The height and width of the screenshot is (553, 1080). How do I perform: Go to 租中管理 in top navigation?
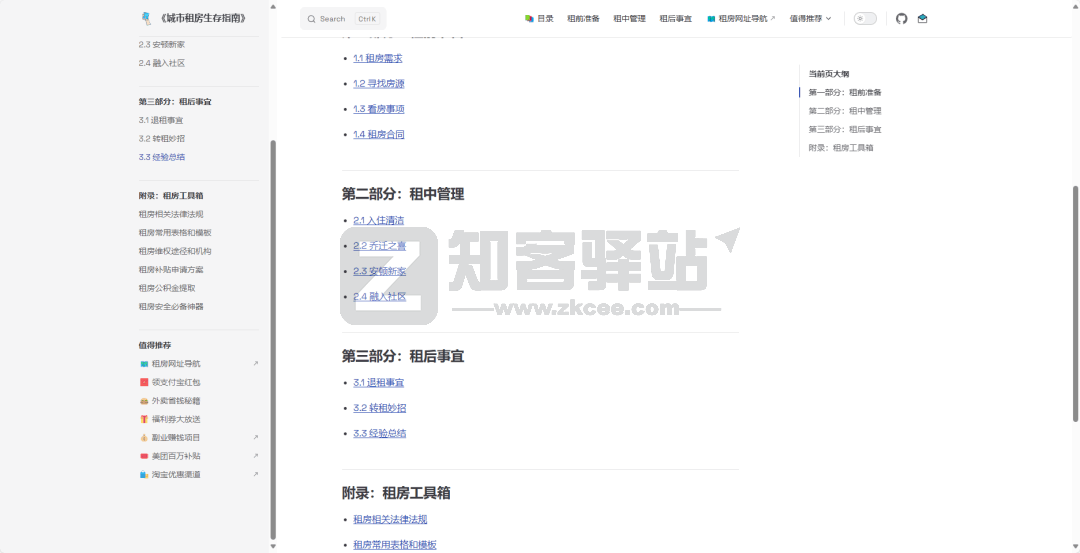click(x=630, y=19)
